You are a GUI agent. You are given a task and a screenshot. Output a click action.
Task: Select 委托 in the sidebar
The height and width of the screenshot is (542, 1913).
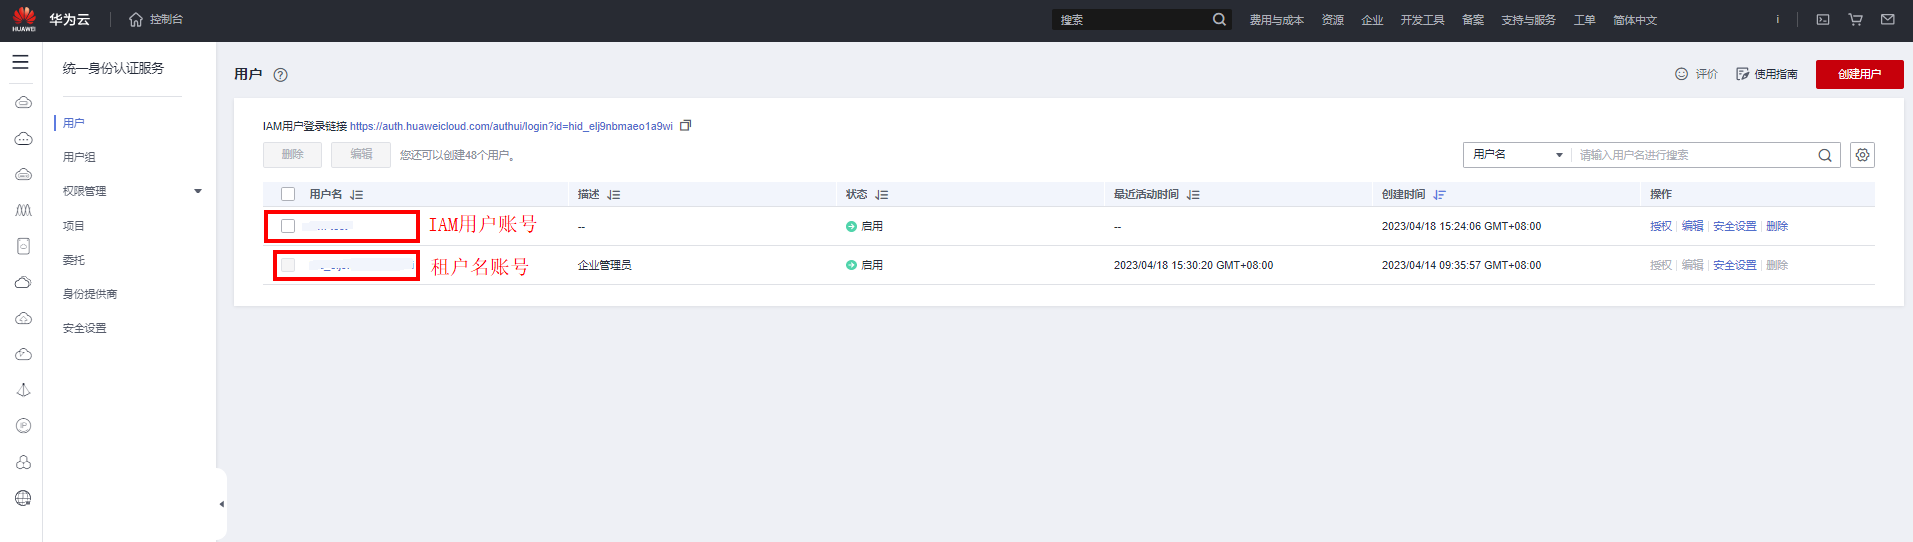click(73, 260)
